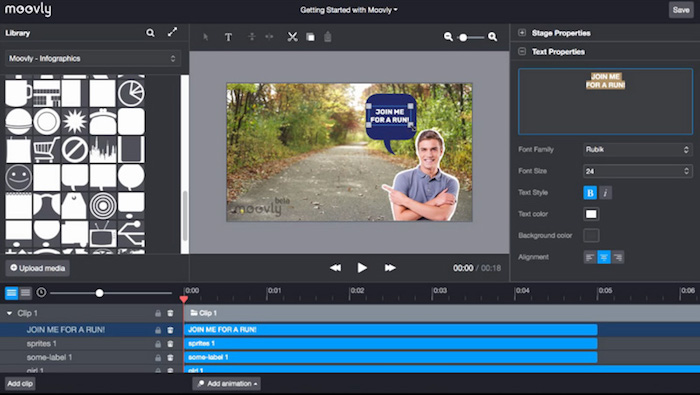Image resolution: width=700 pixels, height=395 pixels.
Task: Click the zoom in magnifier icon
Action: click(492, 37)
